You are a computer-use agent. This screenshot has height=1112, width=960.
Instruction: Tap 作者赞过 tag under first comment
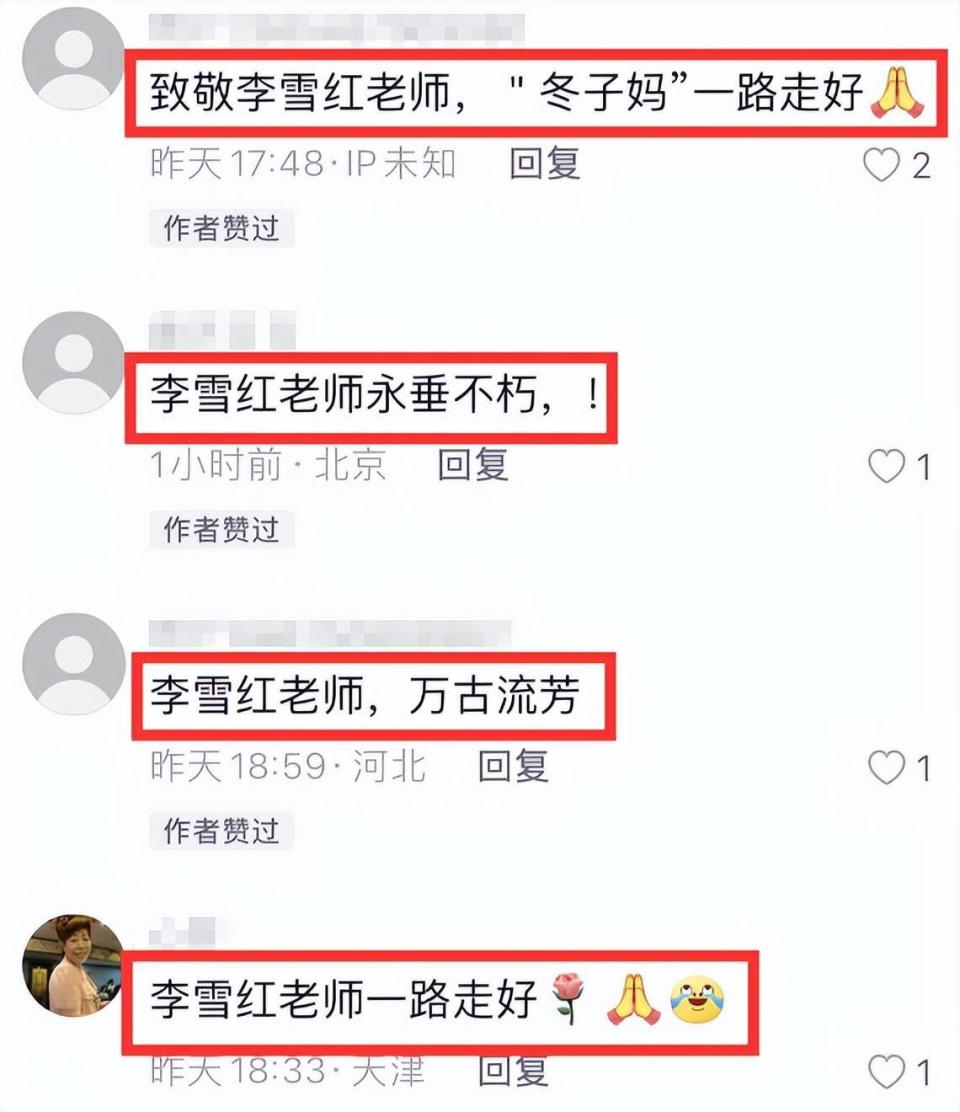click(x=221, y=228)
